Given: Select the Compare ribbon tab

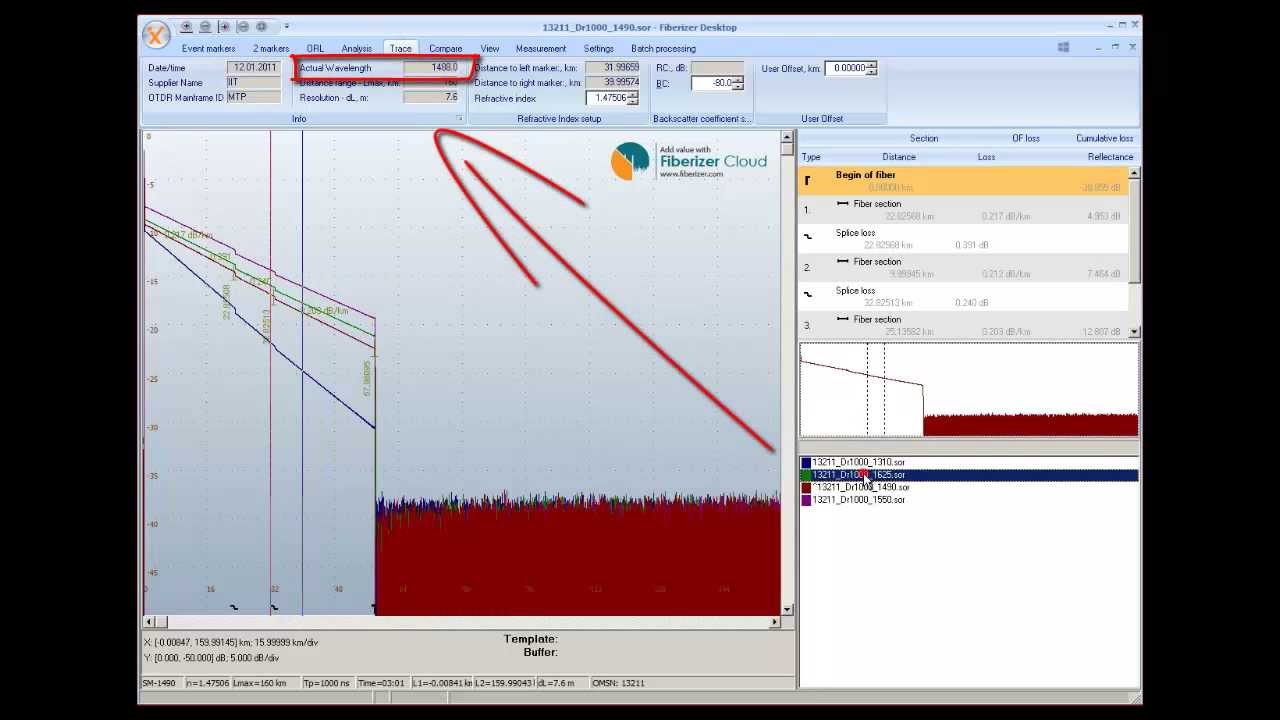Looking at the screenshot, I should coord(446,48).
